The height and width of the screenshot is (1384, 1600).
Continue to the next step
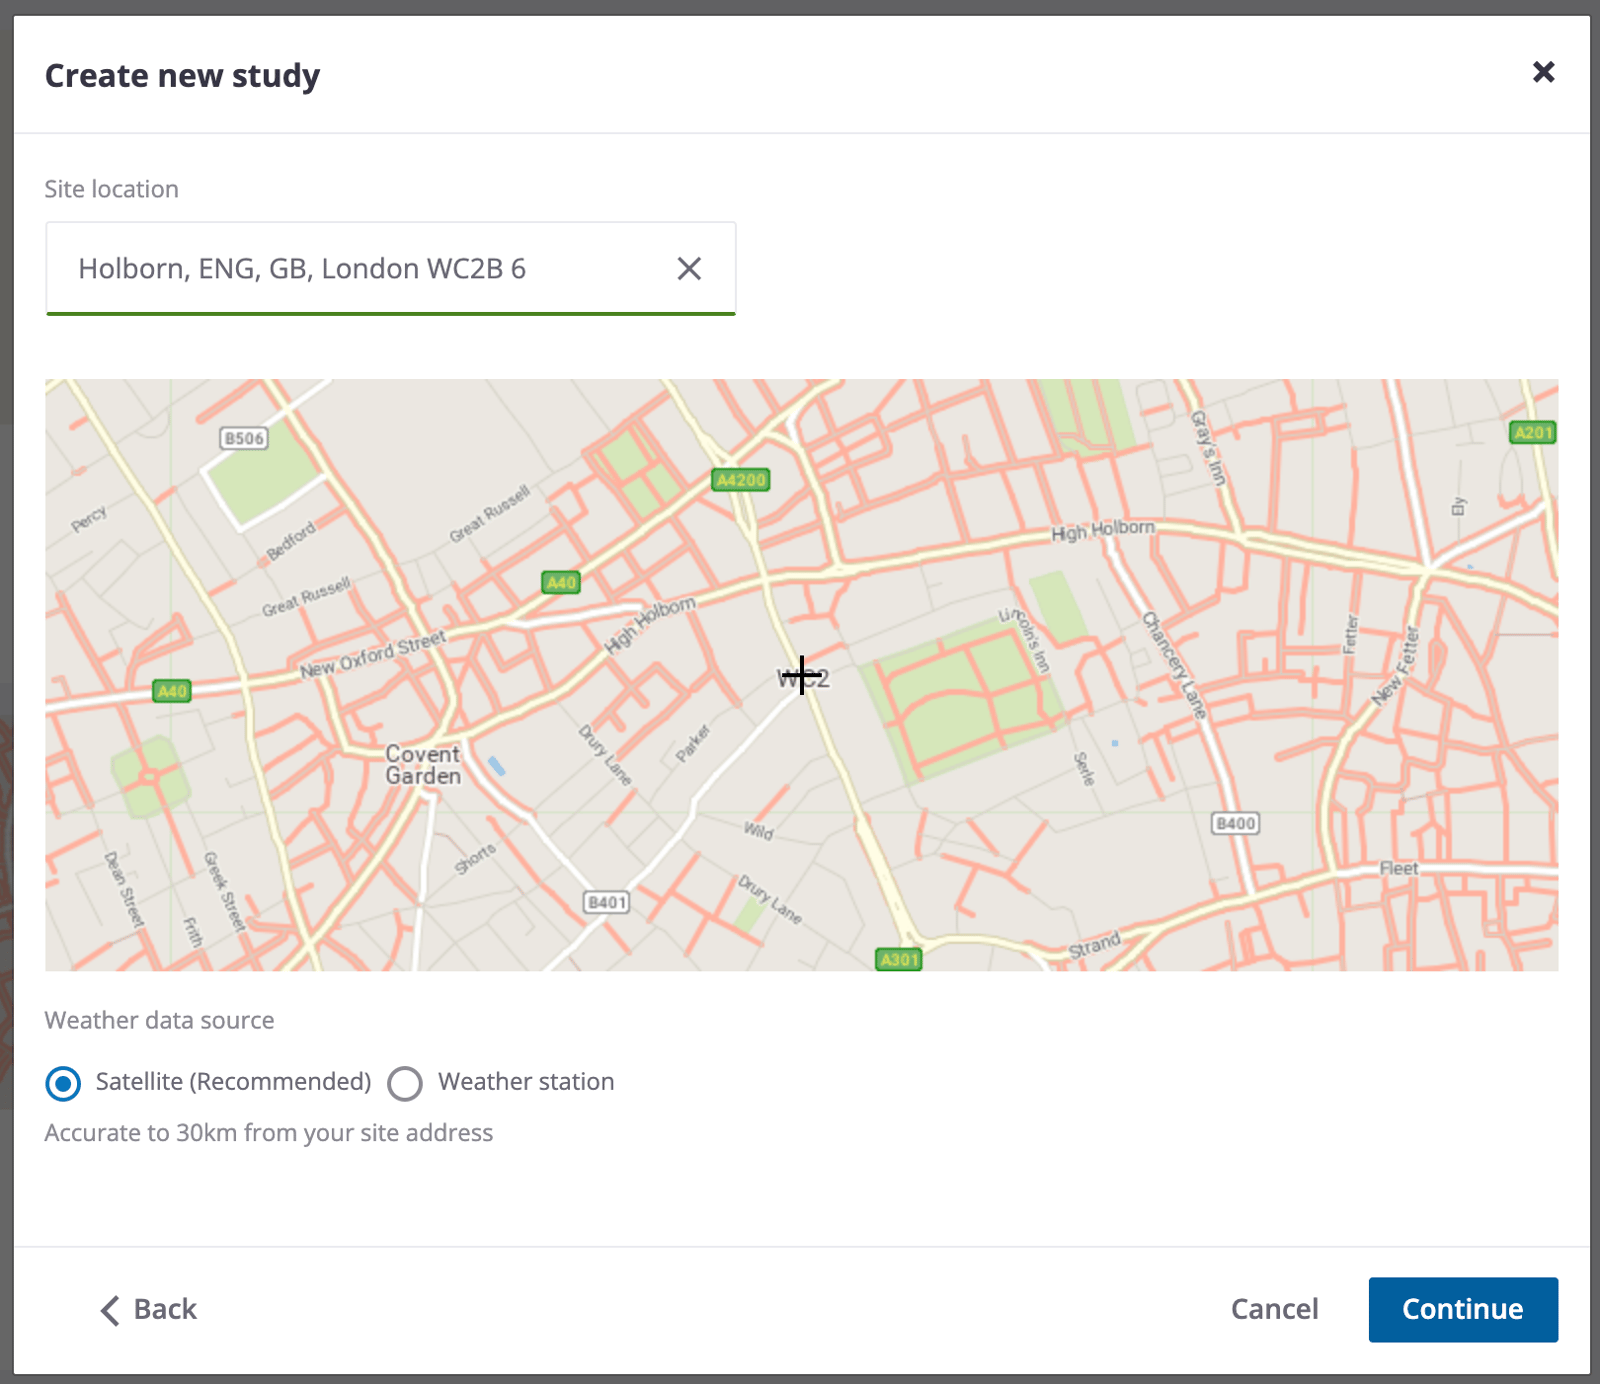point(1463,1309)
